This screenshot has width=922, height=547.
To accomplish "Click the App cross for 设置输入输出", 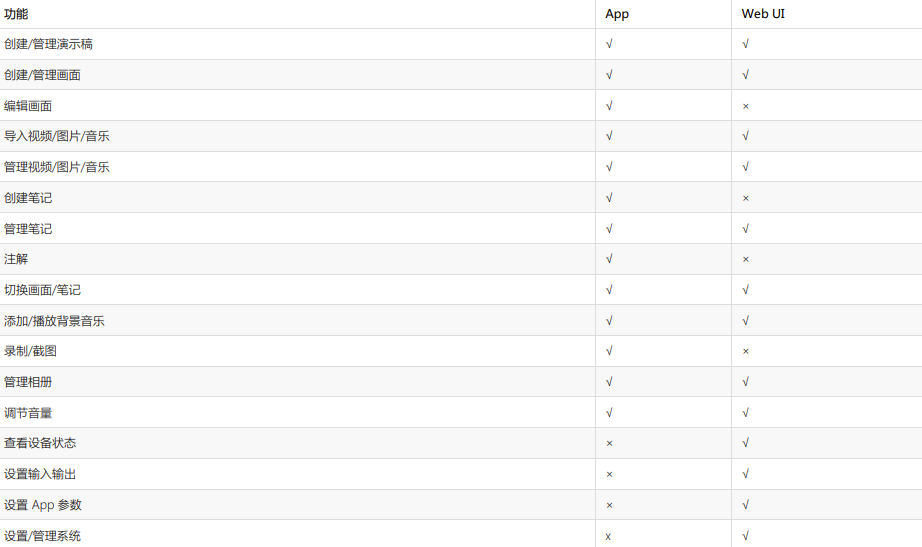I will (609, 474).
